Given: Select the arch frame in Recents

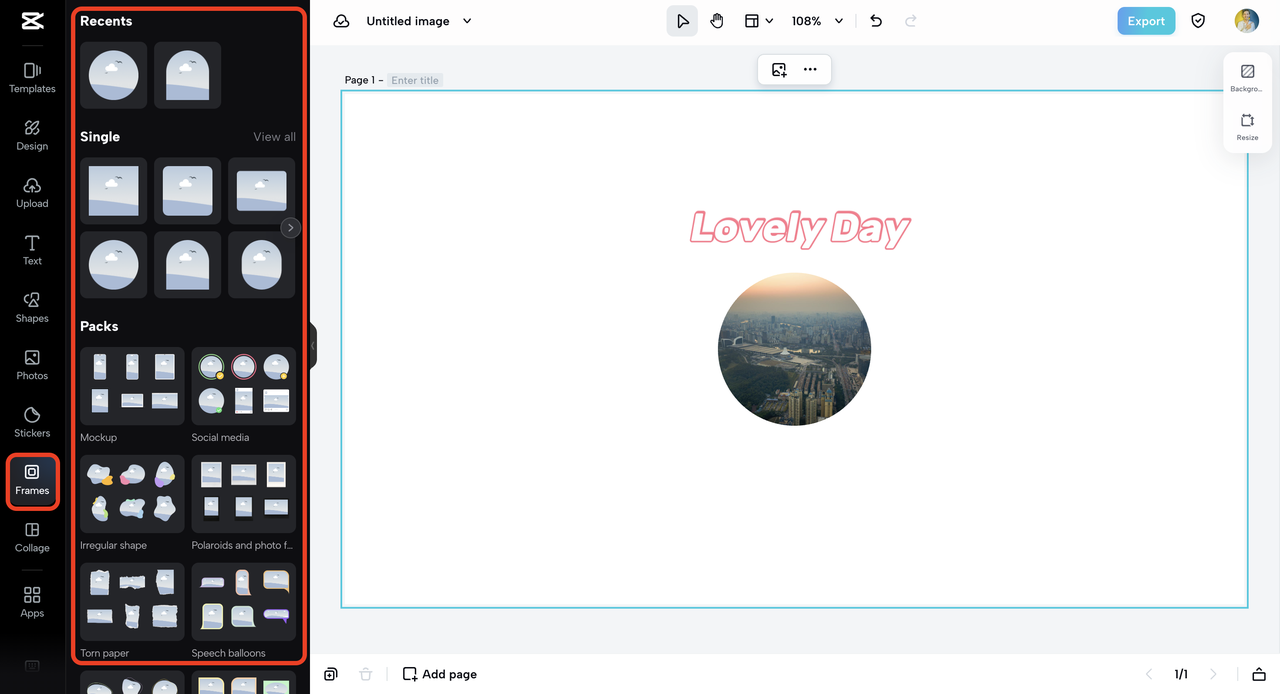Looking at the screenshot, I should (x=187, y=75).
